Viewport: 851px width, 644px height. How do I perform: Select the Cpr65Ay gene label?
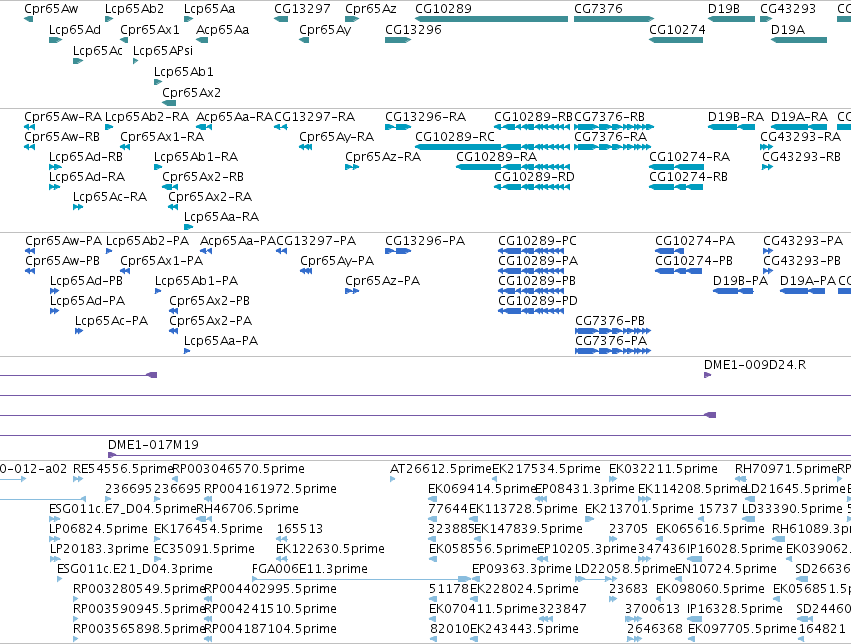[325, 30]
